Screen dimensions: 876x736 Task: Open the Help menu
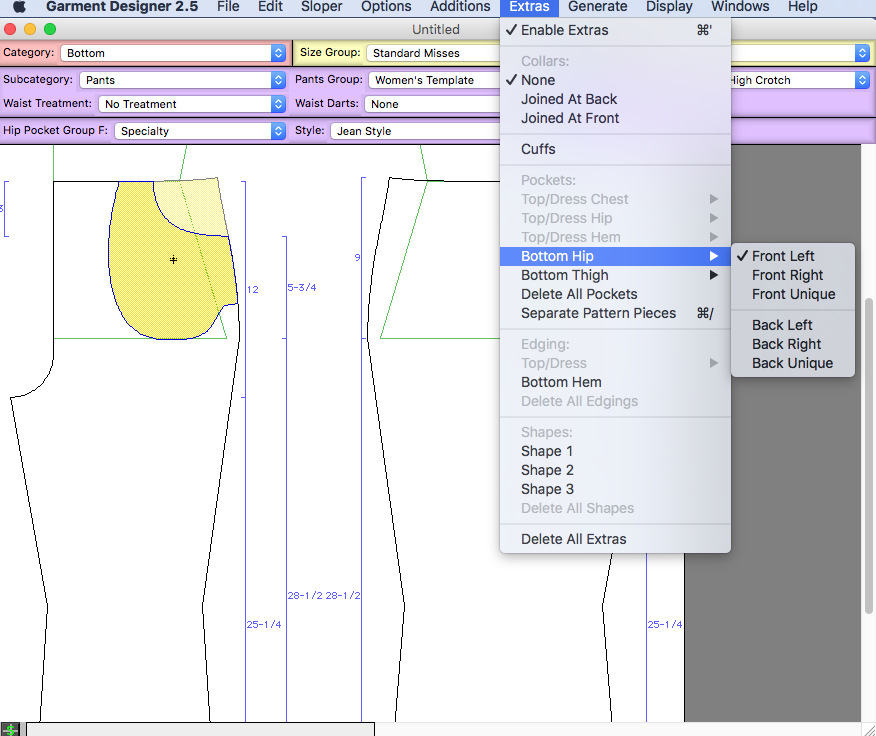pos(803,7)
